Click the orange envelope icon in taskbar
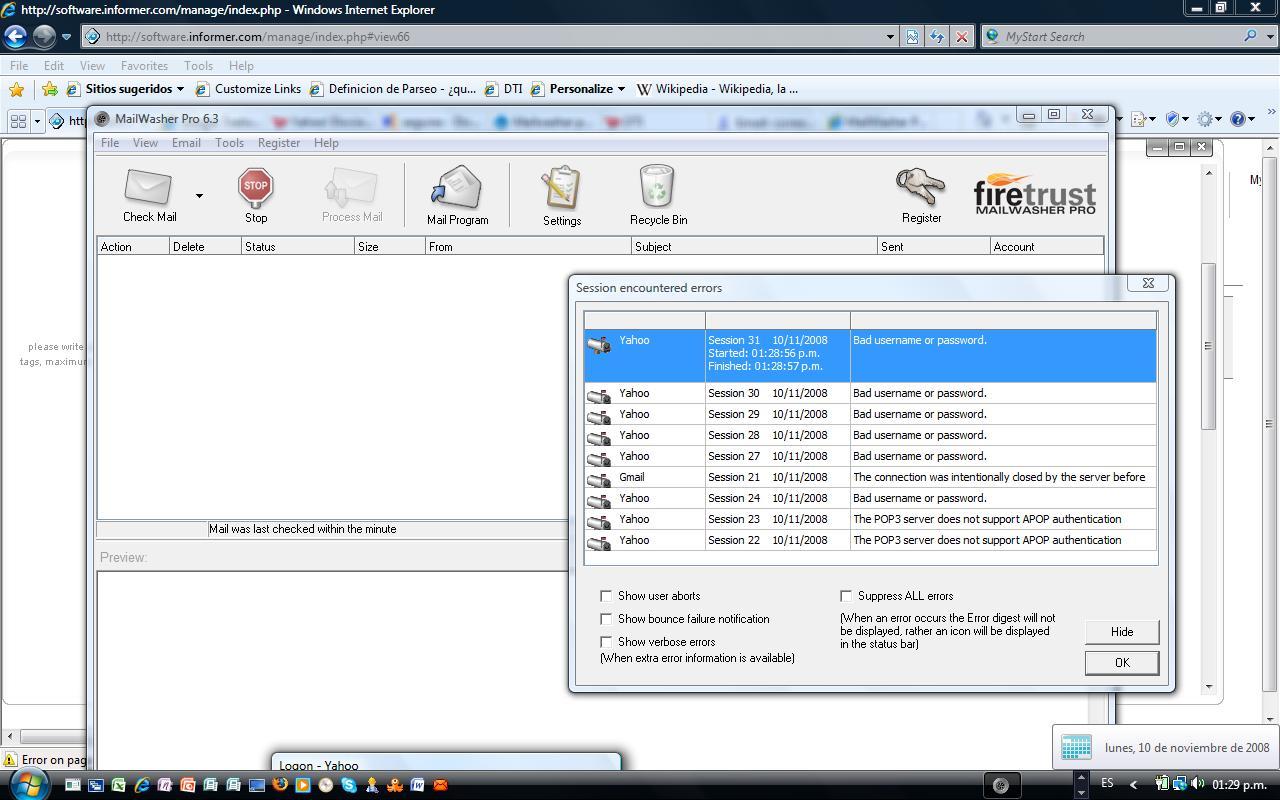Screen dimensions: 1280x800 pos(440,785)
